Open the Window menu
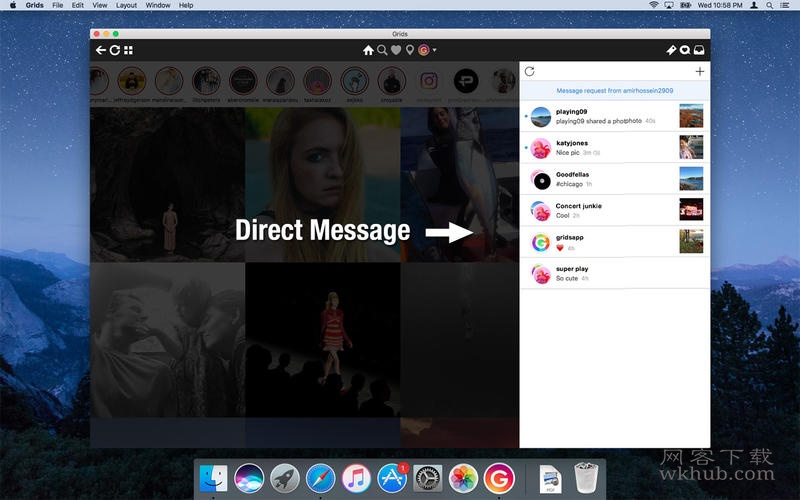800x500 pixels. click(158, 5)
